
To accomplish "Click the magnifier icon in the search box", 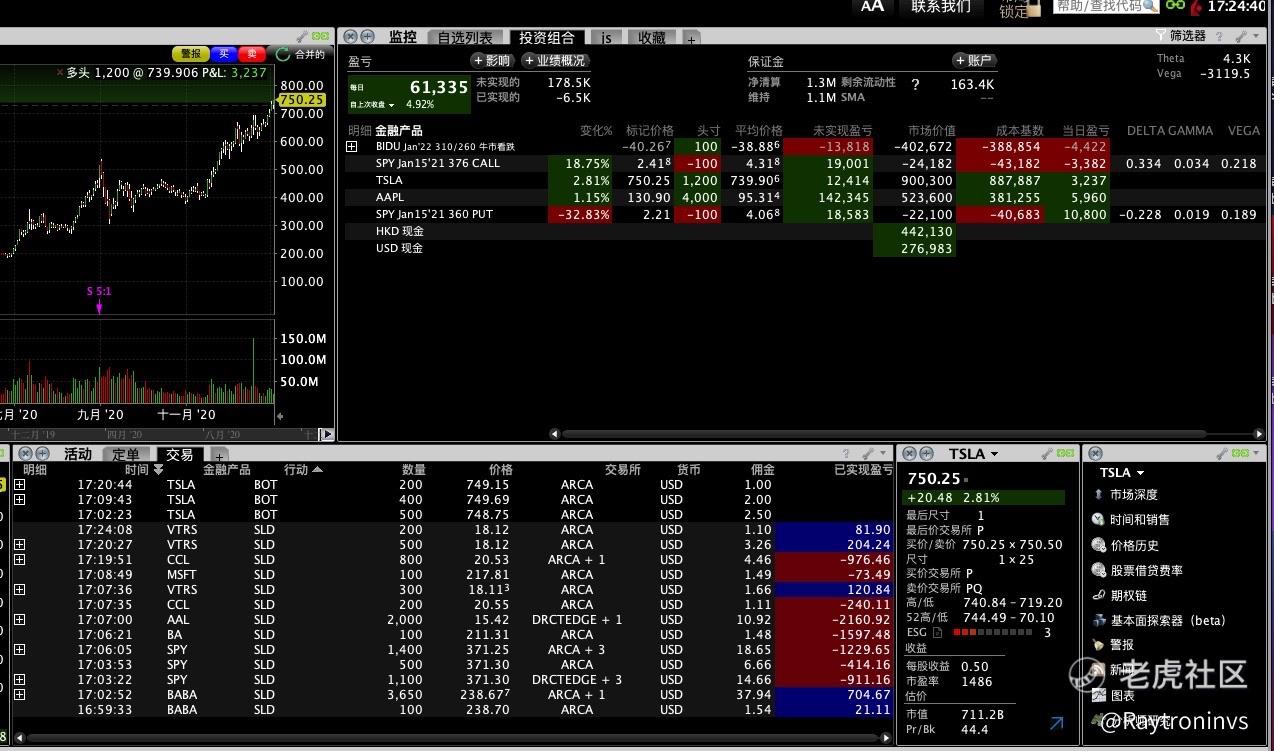I will click(1148, 6).
